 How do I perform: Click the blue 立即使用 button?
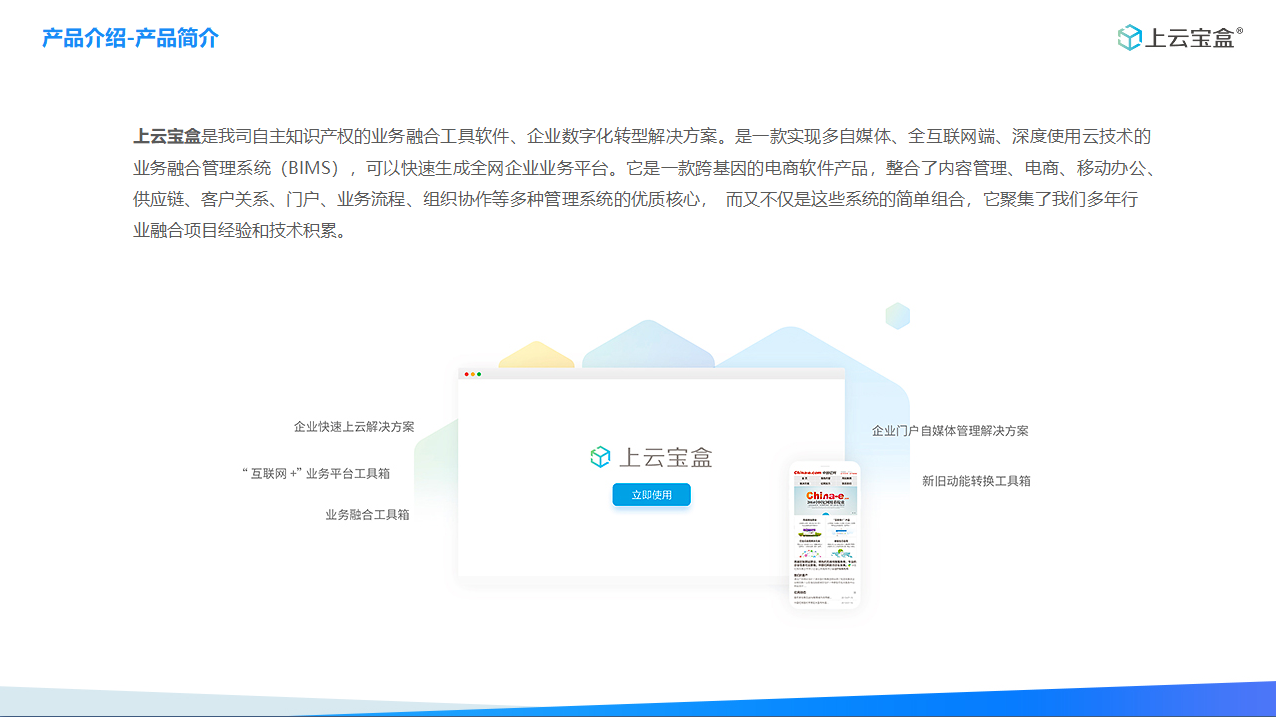(651, 495)
